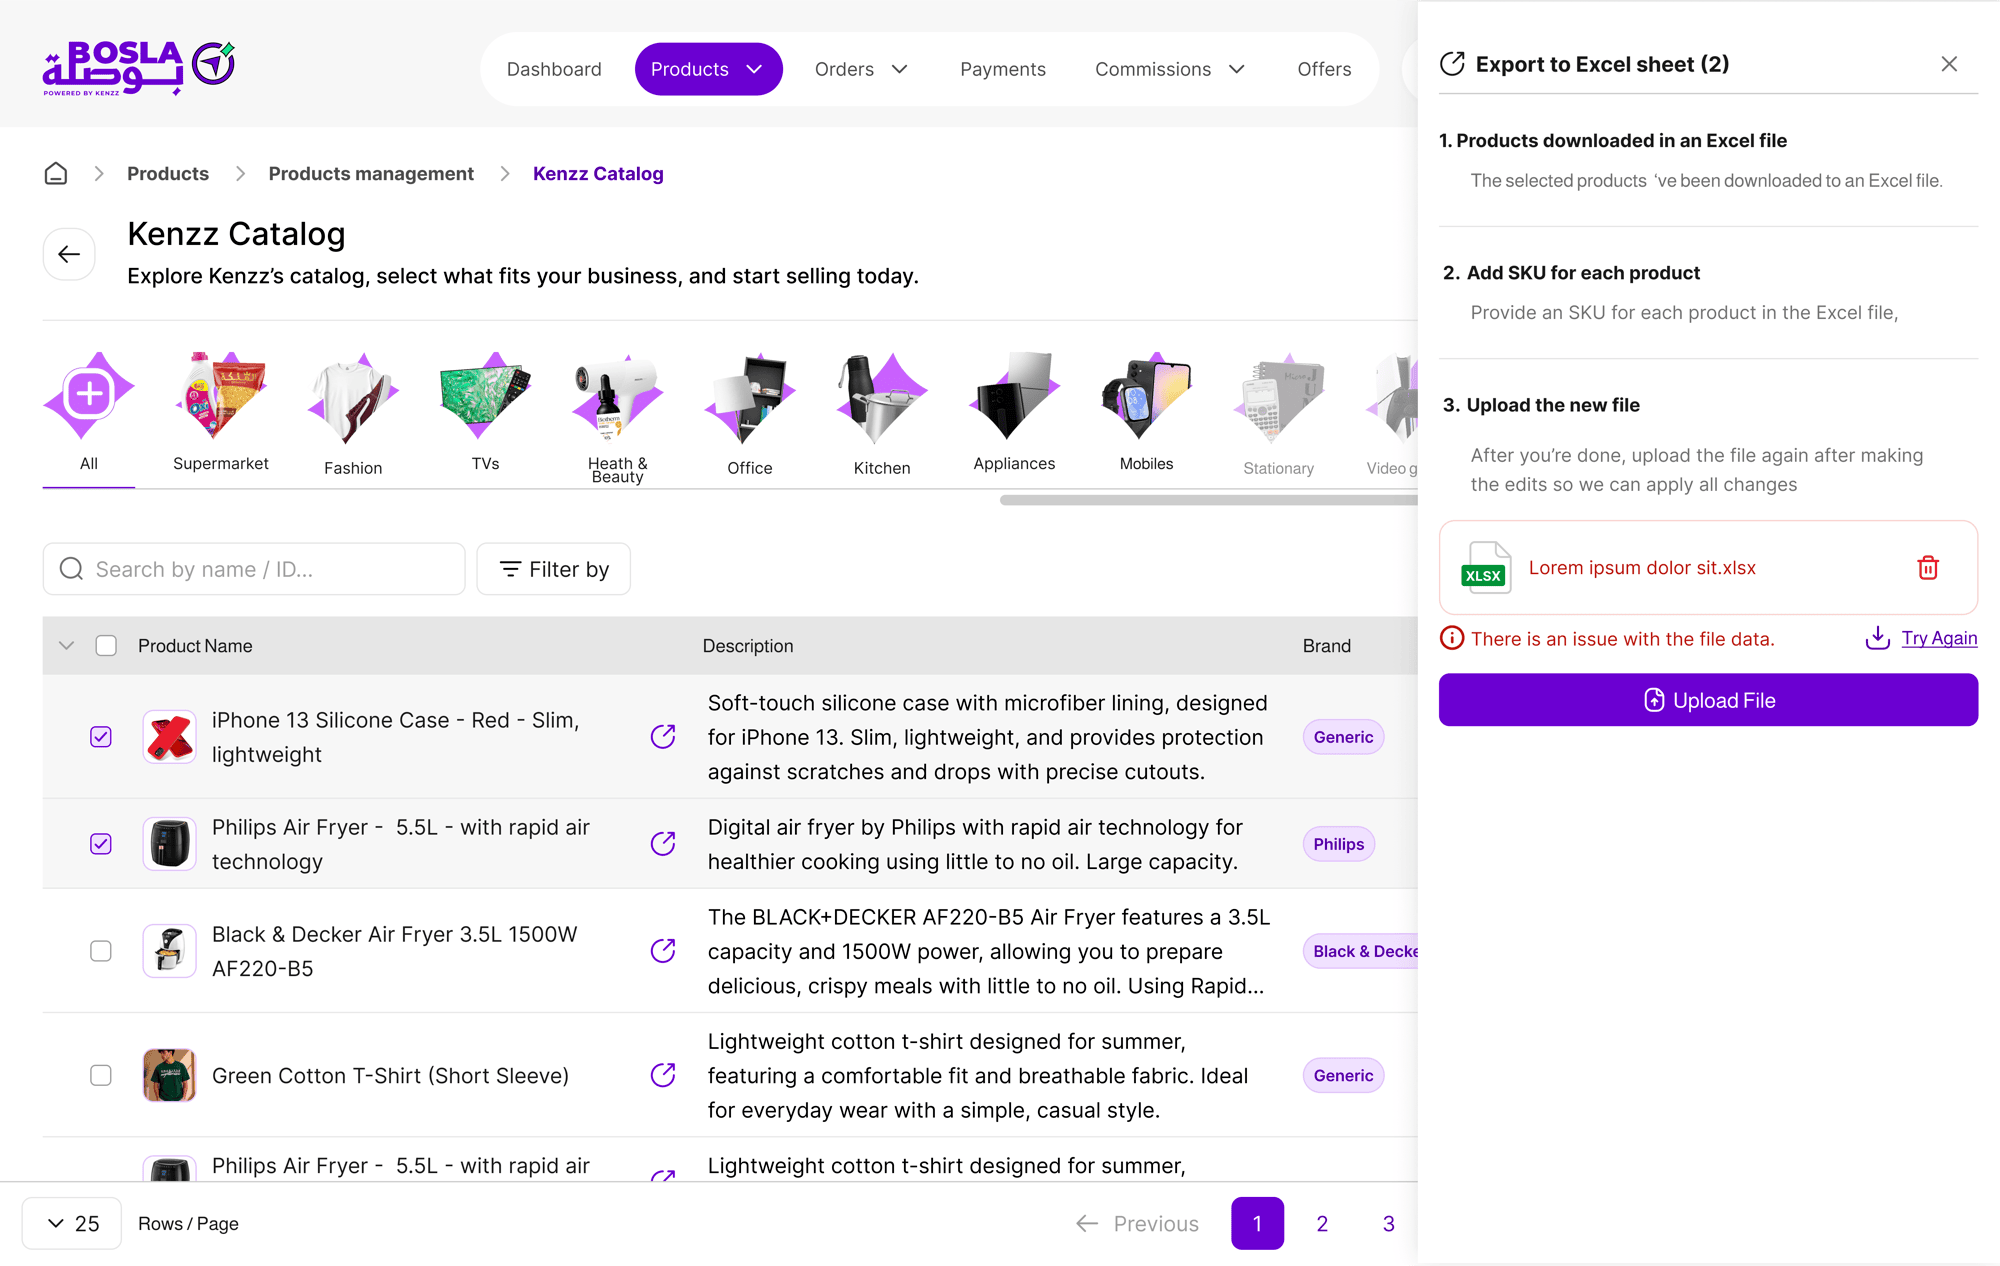Image resolution: width=2000 pixels, height=1266 pixels.
Task: Click export icon for iPhone 13 Silicone Case
Action: 663,737
